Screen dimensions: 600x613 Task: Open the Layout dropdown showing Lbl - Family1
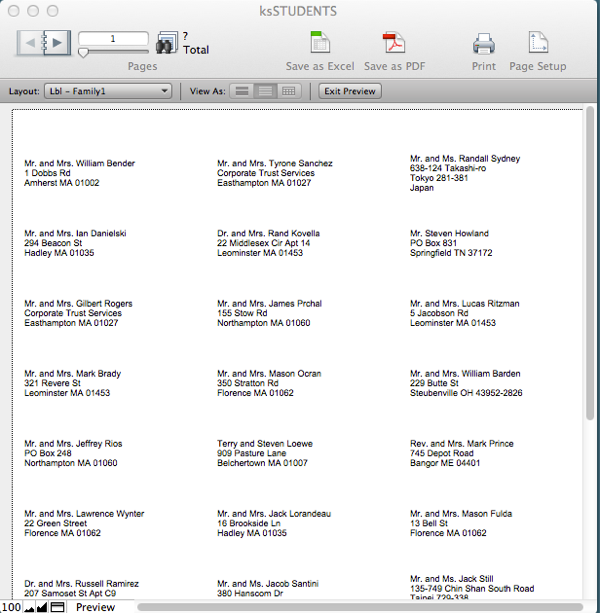coord(108,91)
